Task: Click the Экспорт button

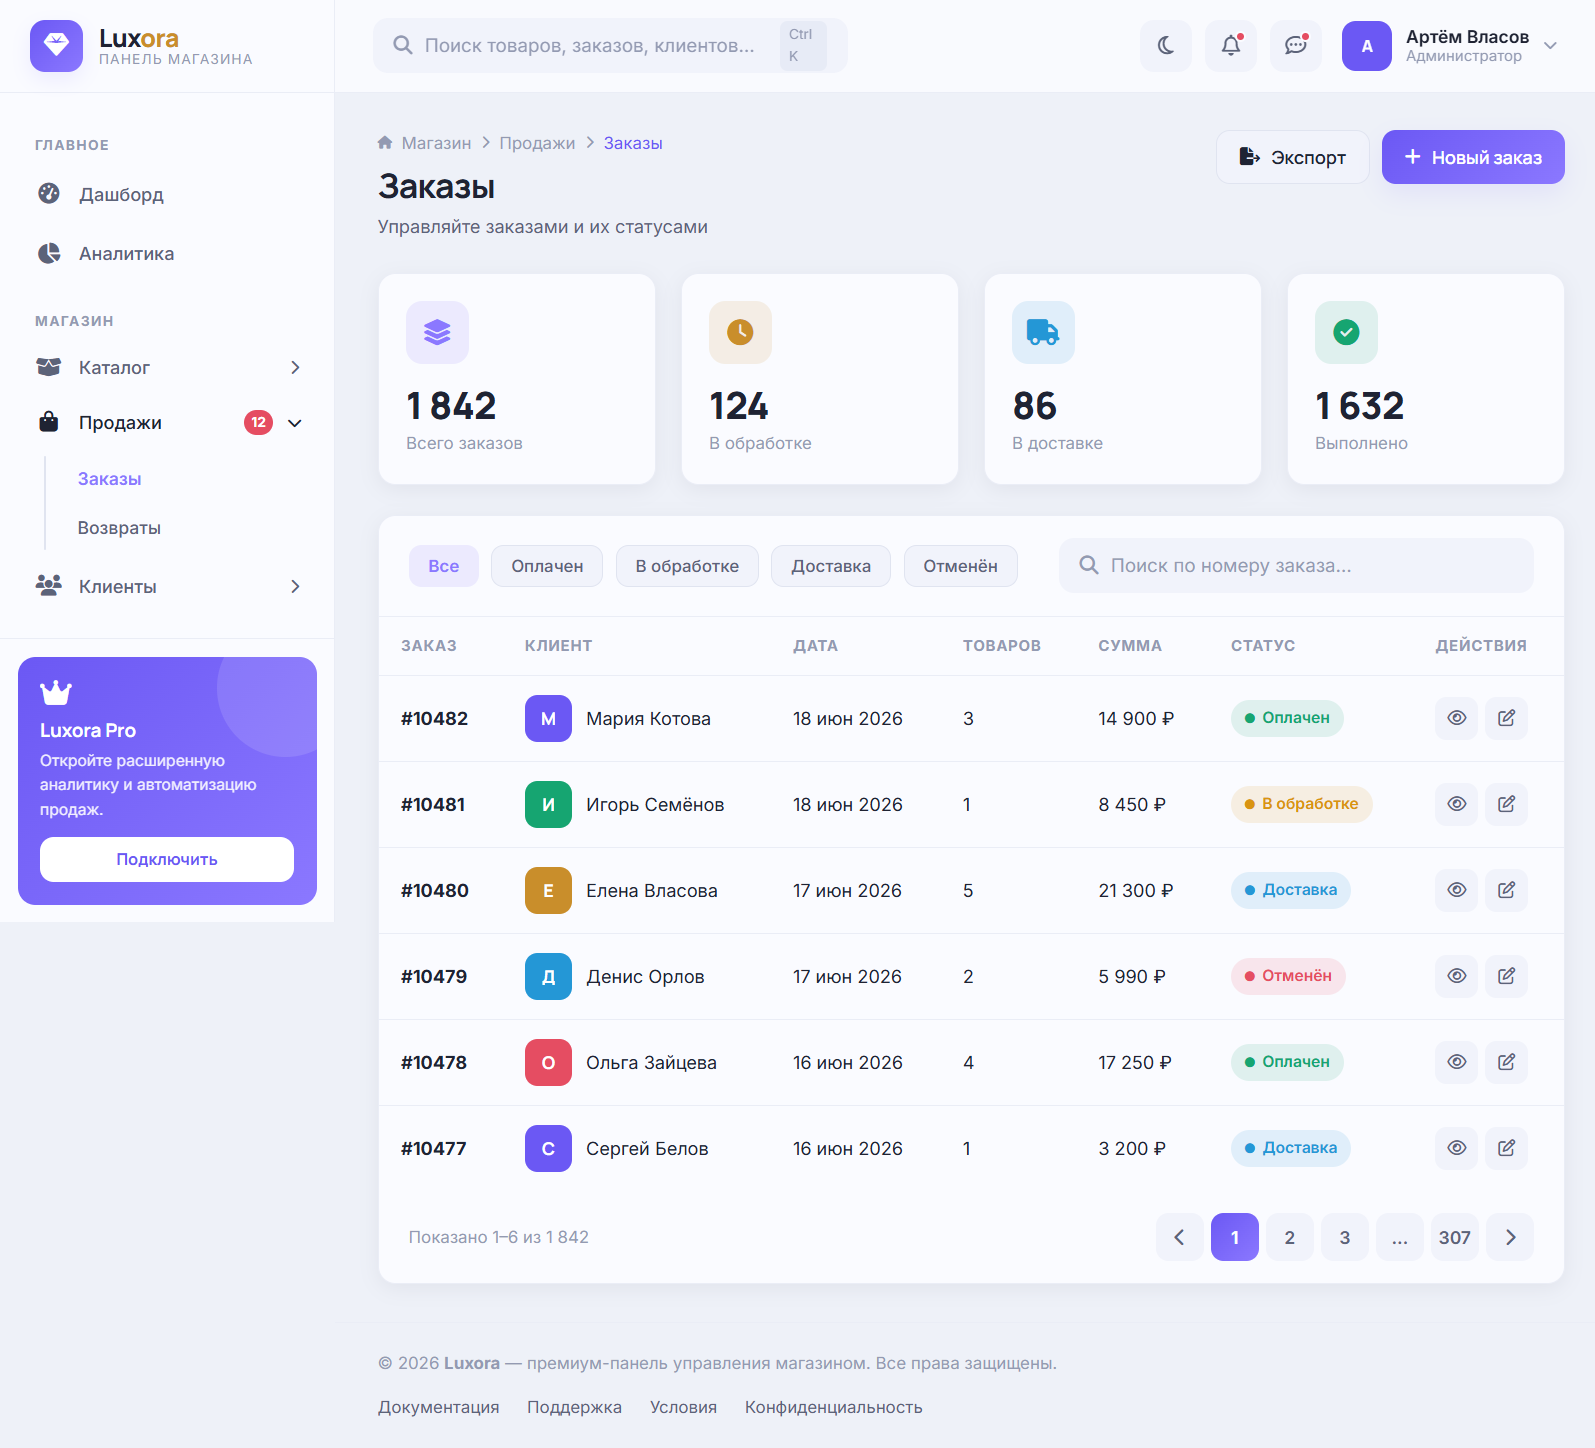Action: tap(1293, 157)
